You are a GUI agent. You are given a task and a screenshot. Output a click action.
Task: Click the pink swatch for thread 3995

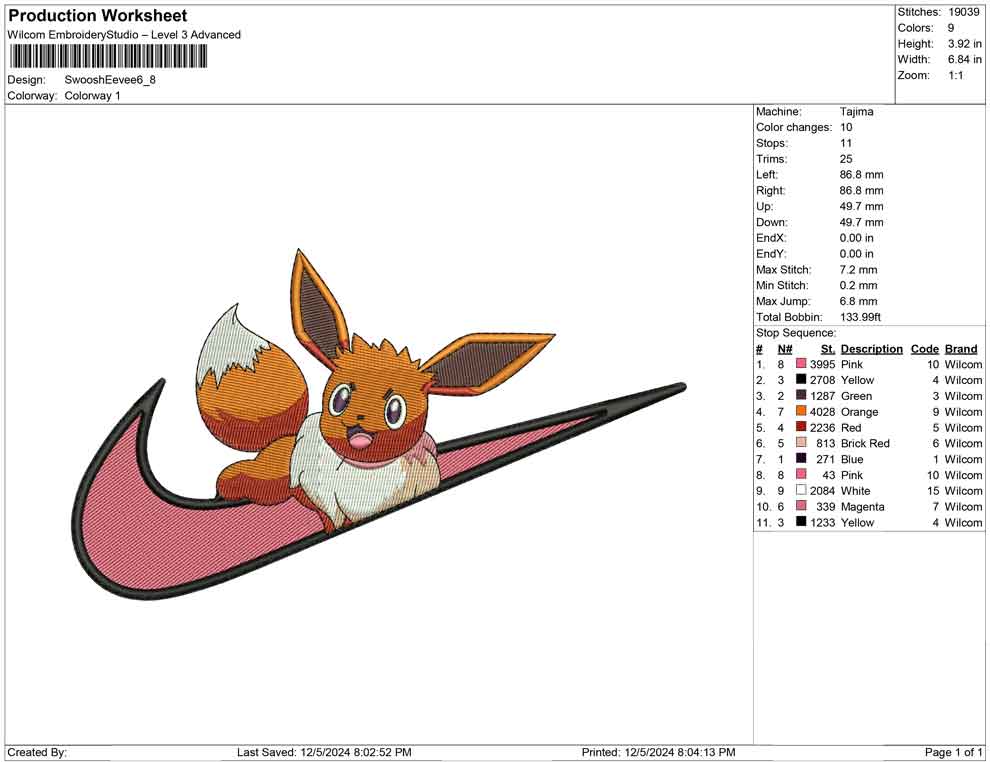tap(801, 365)
